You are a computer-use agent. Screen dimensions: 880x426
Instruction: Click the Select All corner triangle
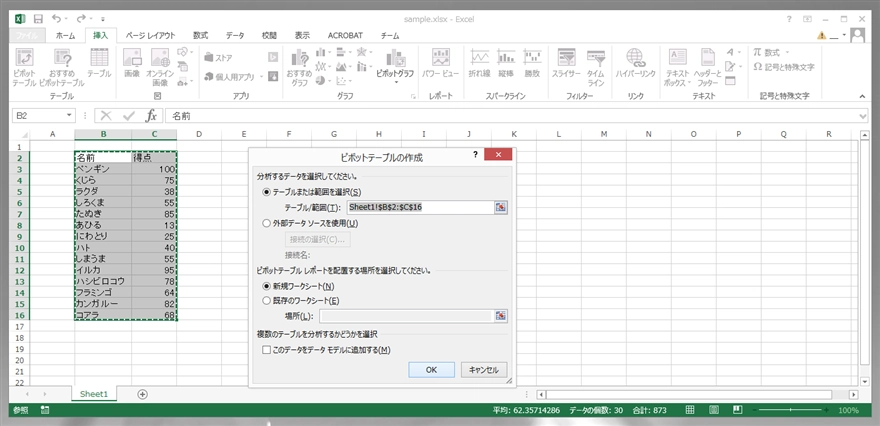pyautogui.click(x=24, y=135)
